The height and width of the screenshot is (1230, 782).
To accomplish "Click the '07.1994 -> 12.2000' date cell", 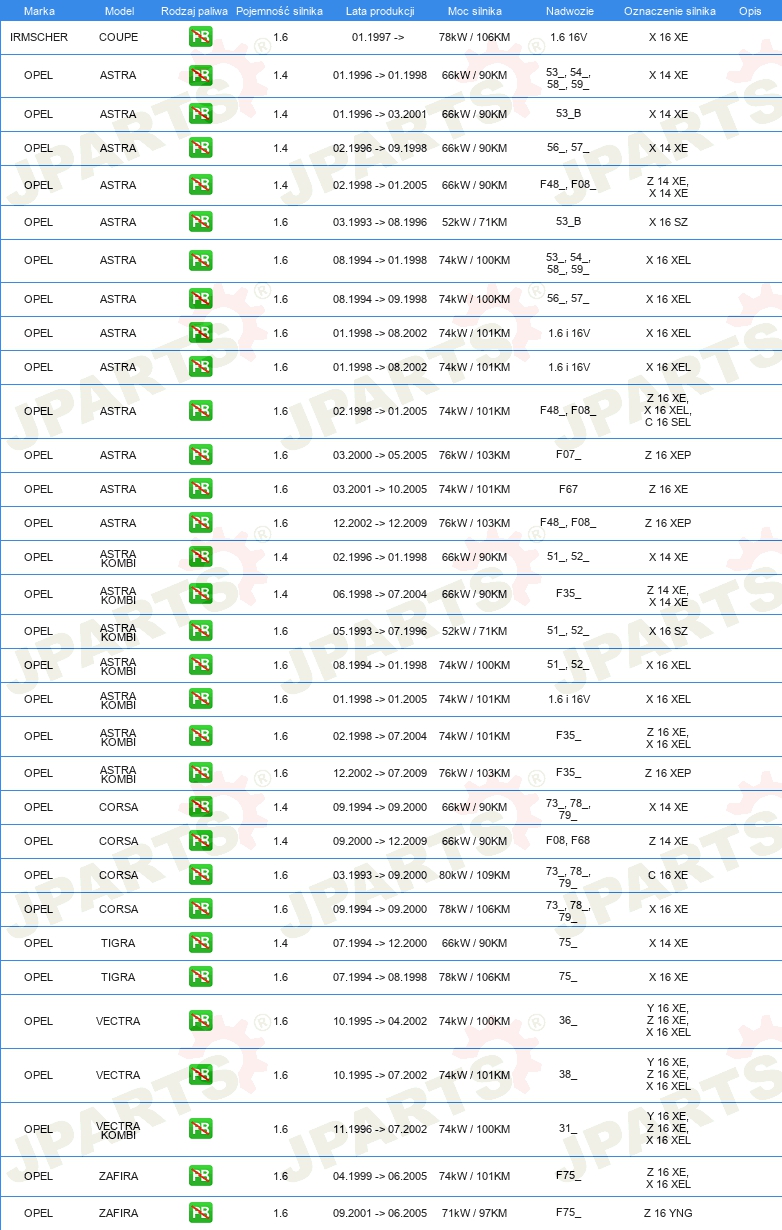I will coord(380,943).
